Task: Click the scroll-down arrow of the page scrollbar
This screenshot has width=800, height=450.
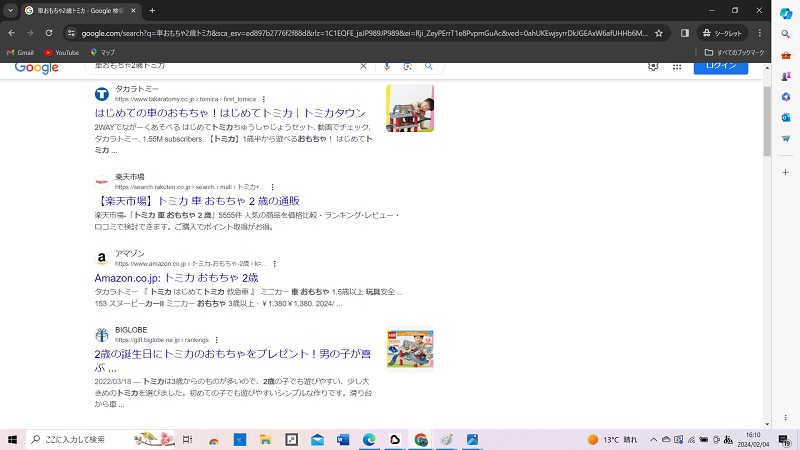Action: tap(767, 424)
